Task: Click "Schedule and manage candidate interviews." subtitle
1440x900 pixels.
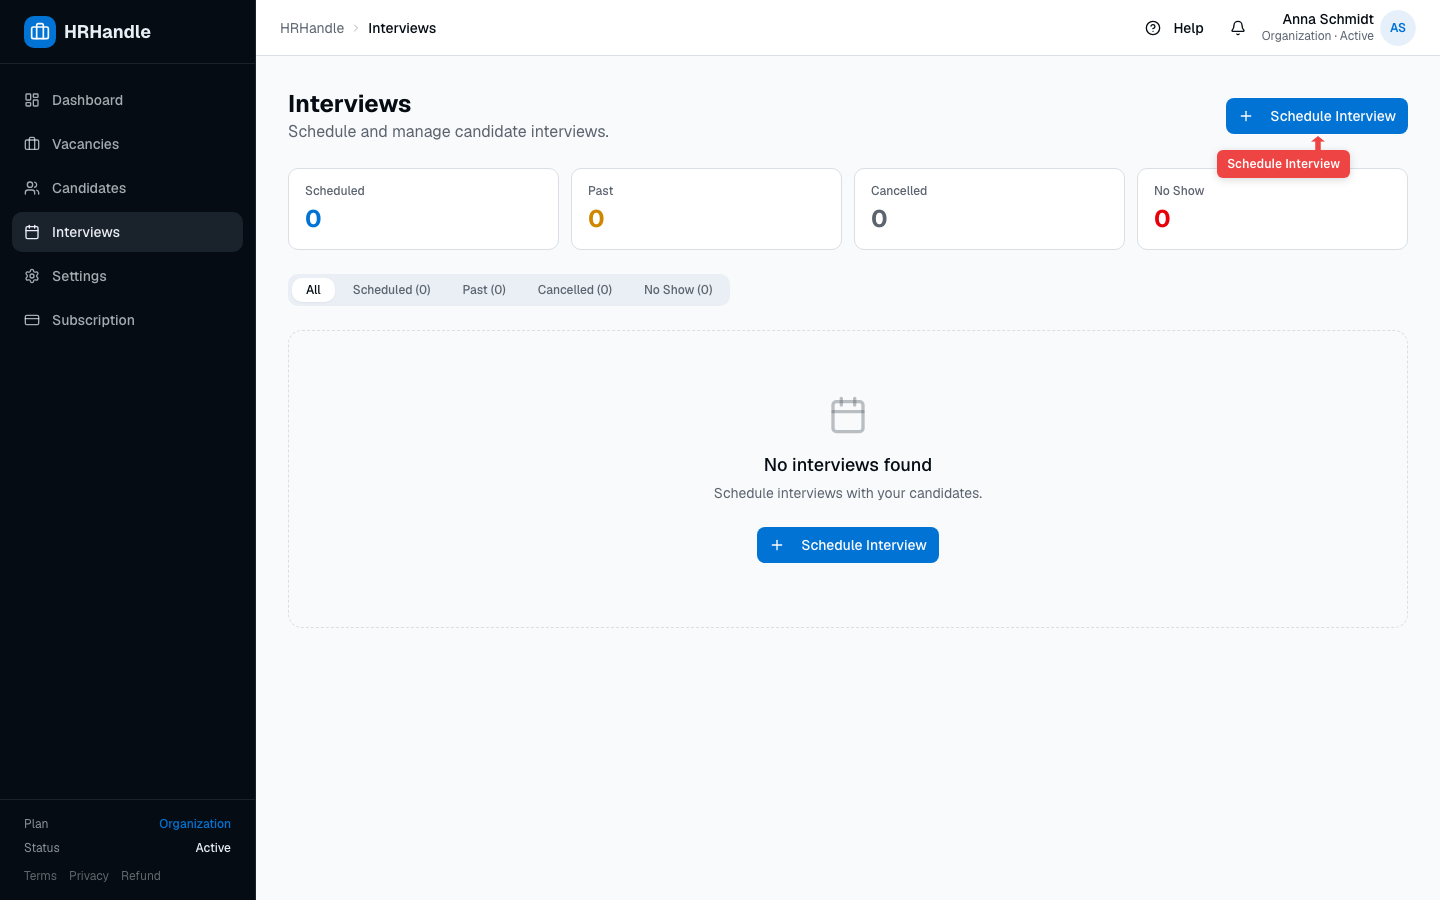Action: [448, 132]
